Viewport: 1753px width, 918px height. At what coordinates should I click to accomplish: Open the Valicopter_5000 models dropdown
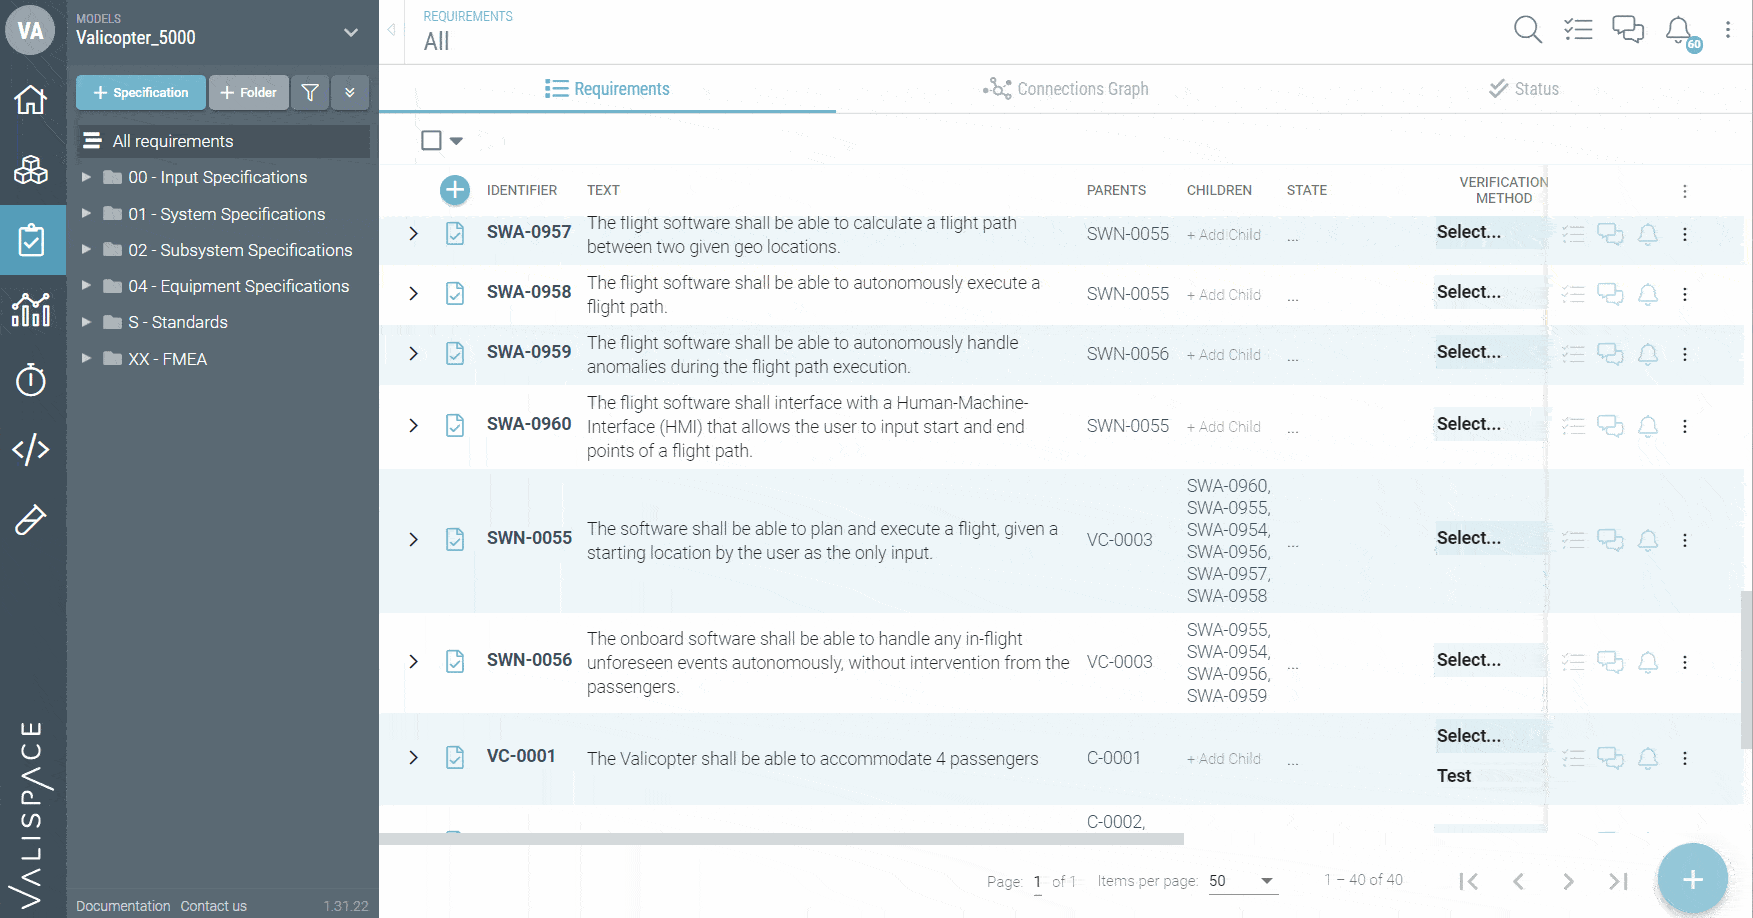click(x=349, y=32)
